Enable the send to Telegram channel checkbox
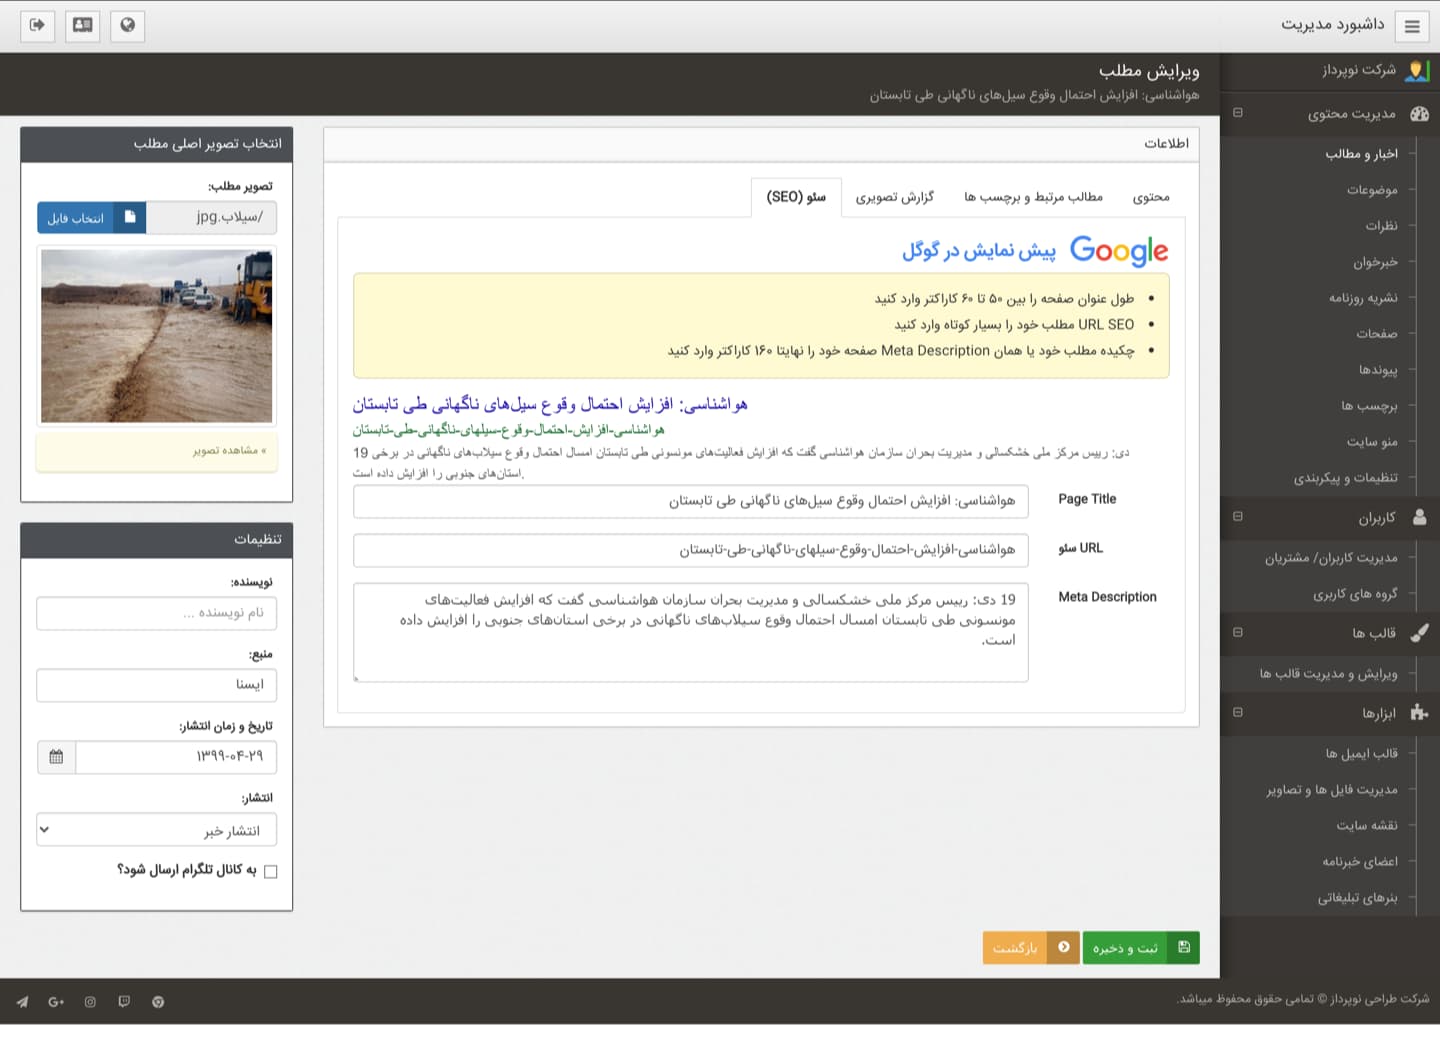Viewport: 1440px width, 1049px height. pyautogui.click(x=271, y=871)
